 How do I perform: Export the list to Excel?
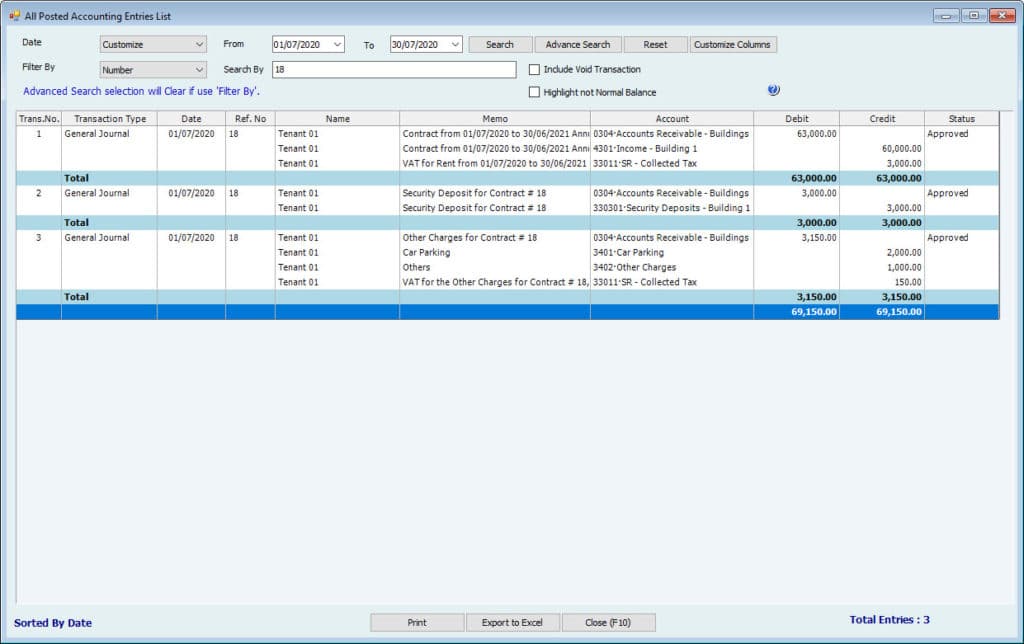tap(512, 622)
